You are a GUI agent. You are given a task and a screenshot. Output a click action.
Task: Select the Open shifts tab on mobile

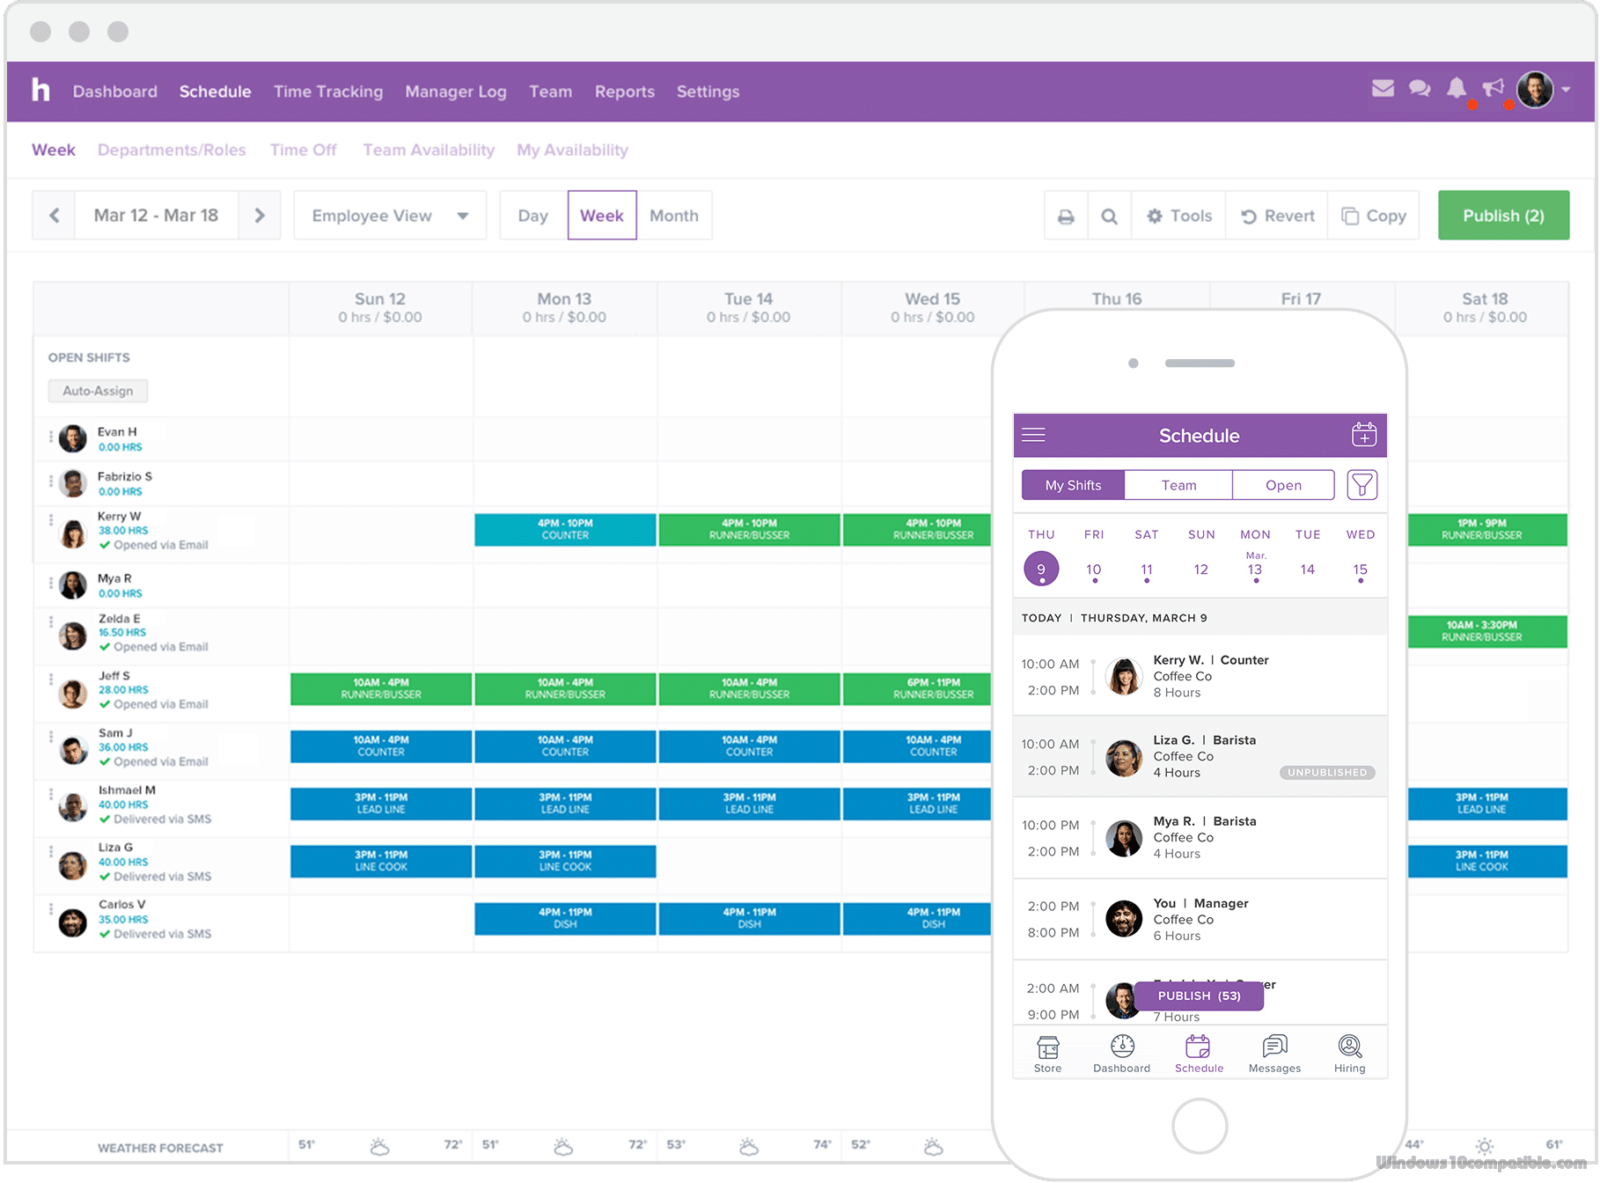point(1283,485)
